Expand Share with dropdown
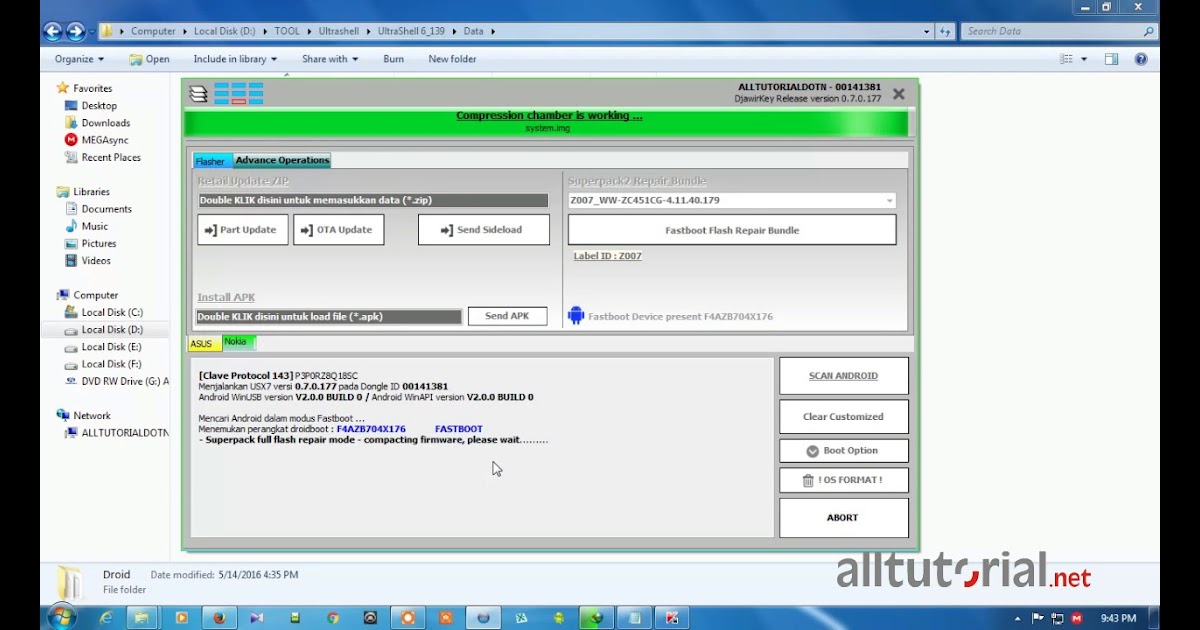 point(330,59)
